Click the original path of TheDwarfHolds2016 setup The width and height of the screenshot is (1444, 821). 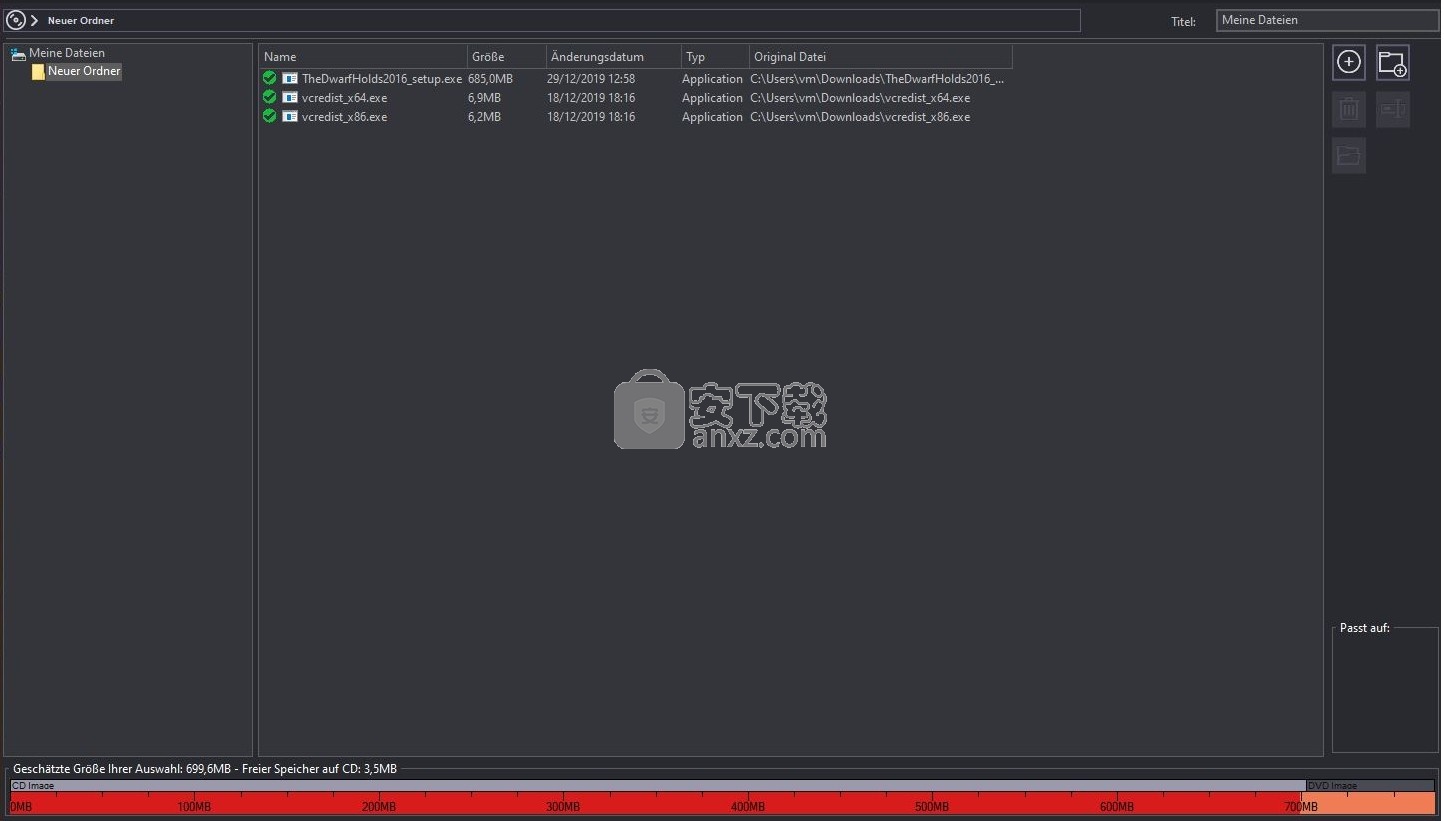point(878,79)
